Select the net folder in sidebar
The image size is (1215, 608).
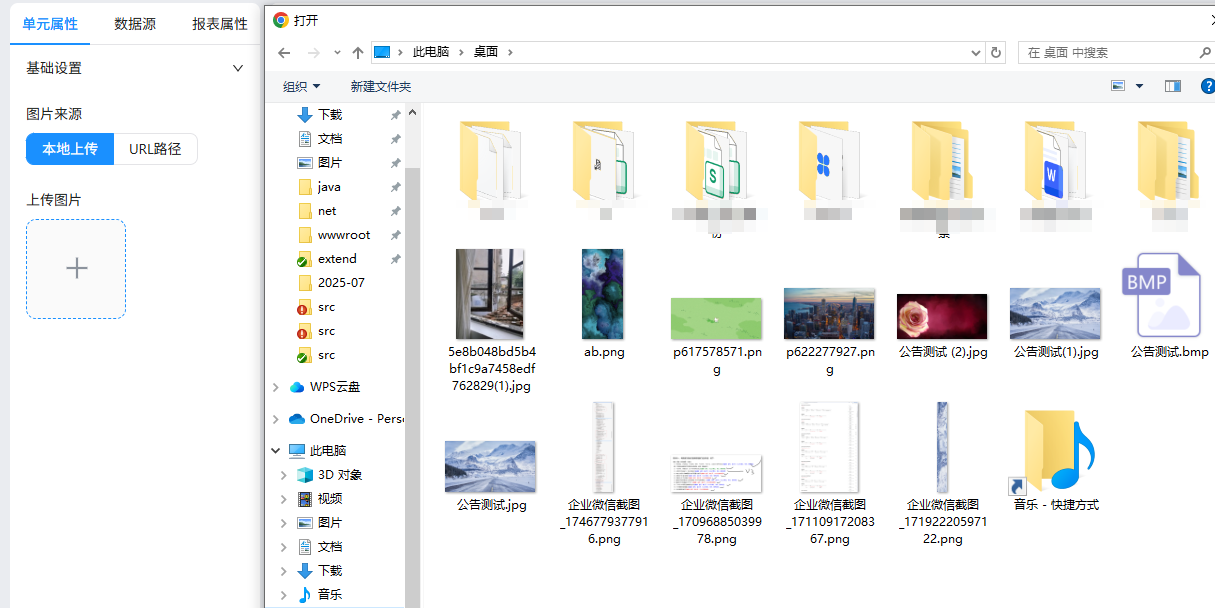pos(327,211)
